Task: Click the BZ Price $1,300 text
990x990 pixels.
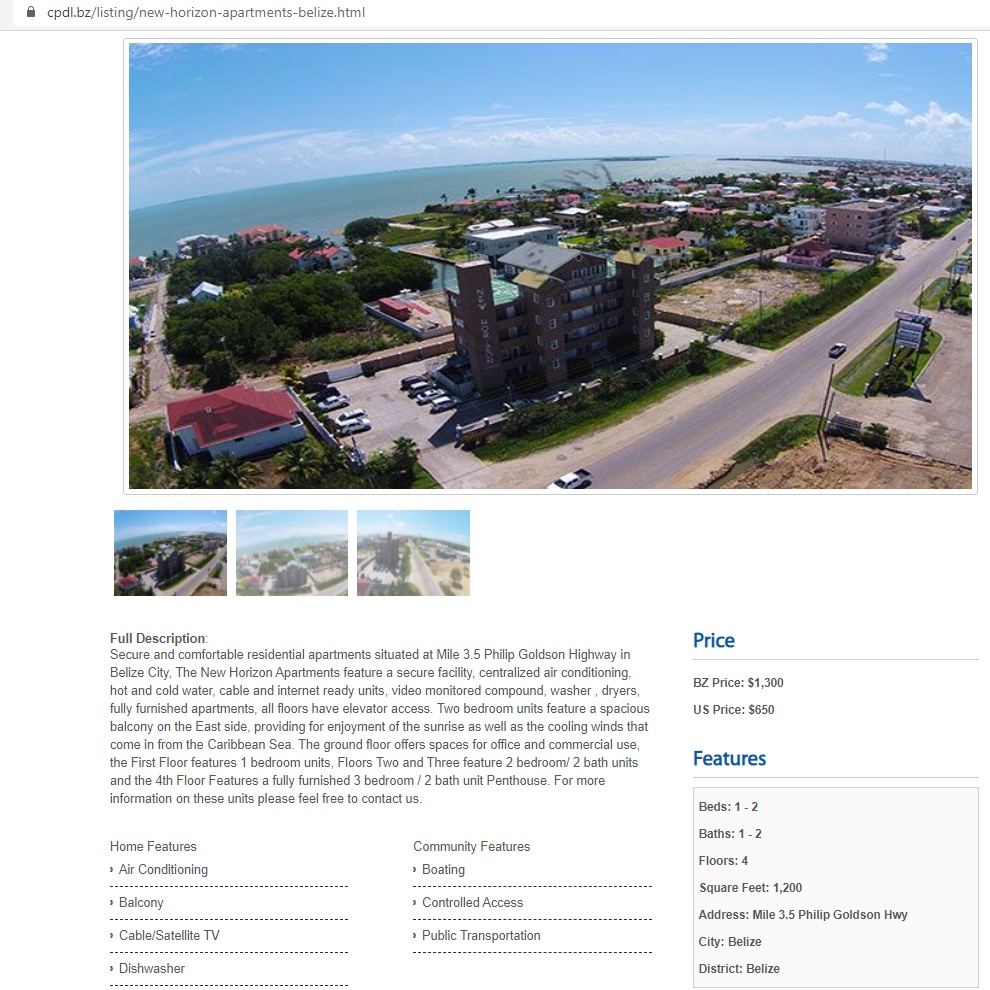Action: coord(738,683)
